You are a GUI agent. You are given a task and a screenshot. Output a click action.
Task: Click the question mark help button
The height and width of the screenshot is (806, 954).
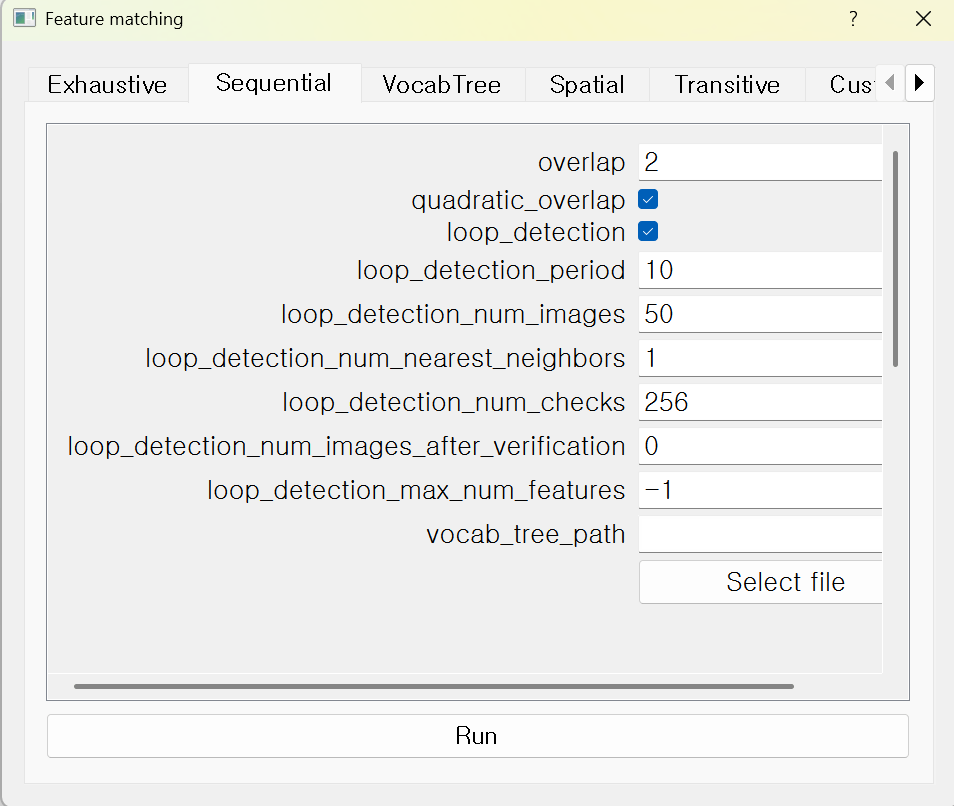pos(853,19)
